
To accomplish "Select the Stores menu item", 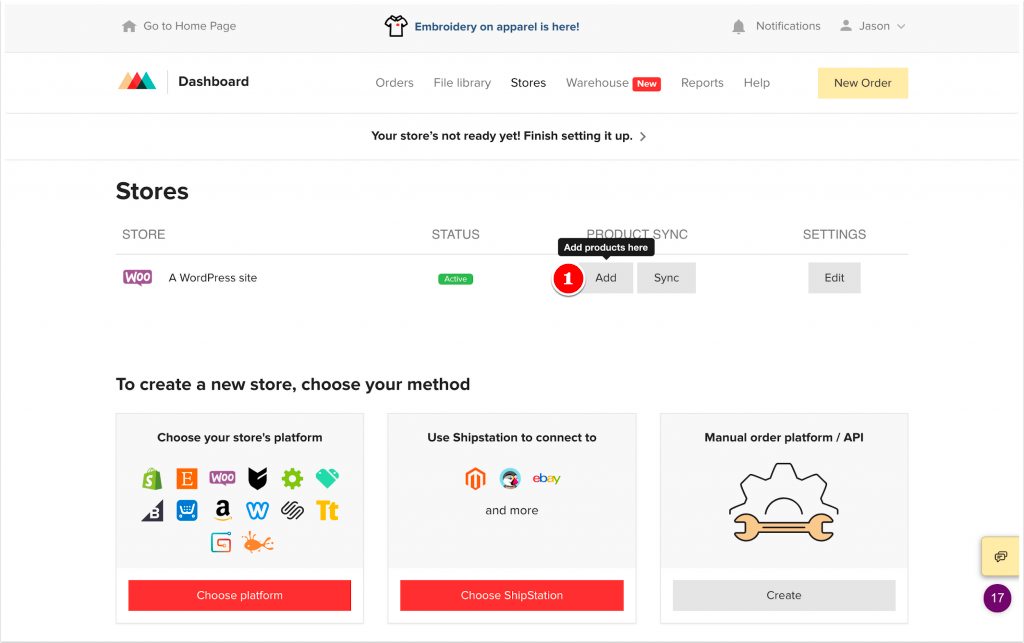I will [x=528, y=83].
